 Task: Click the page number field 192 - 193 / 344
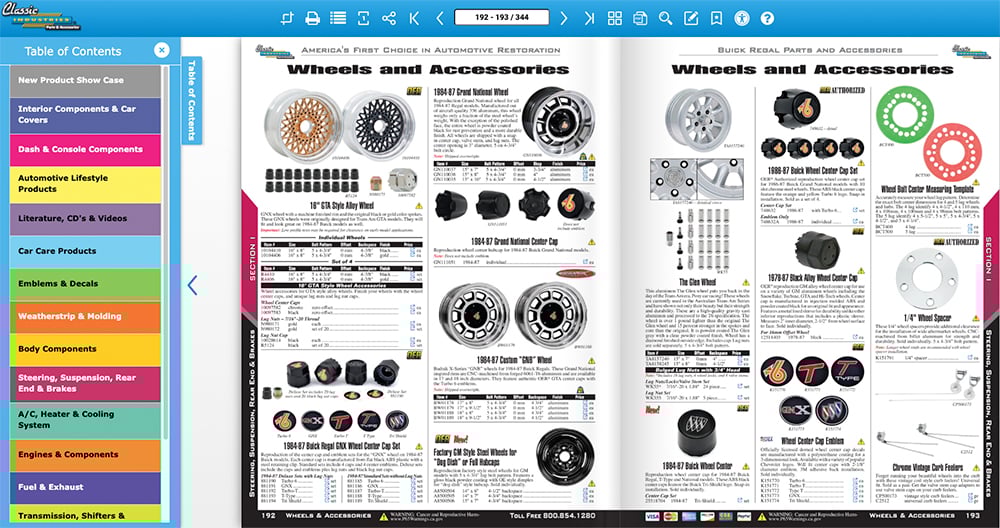(502, 17)
